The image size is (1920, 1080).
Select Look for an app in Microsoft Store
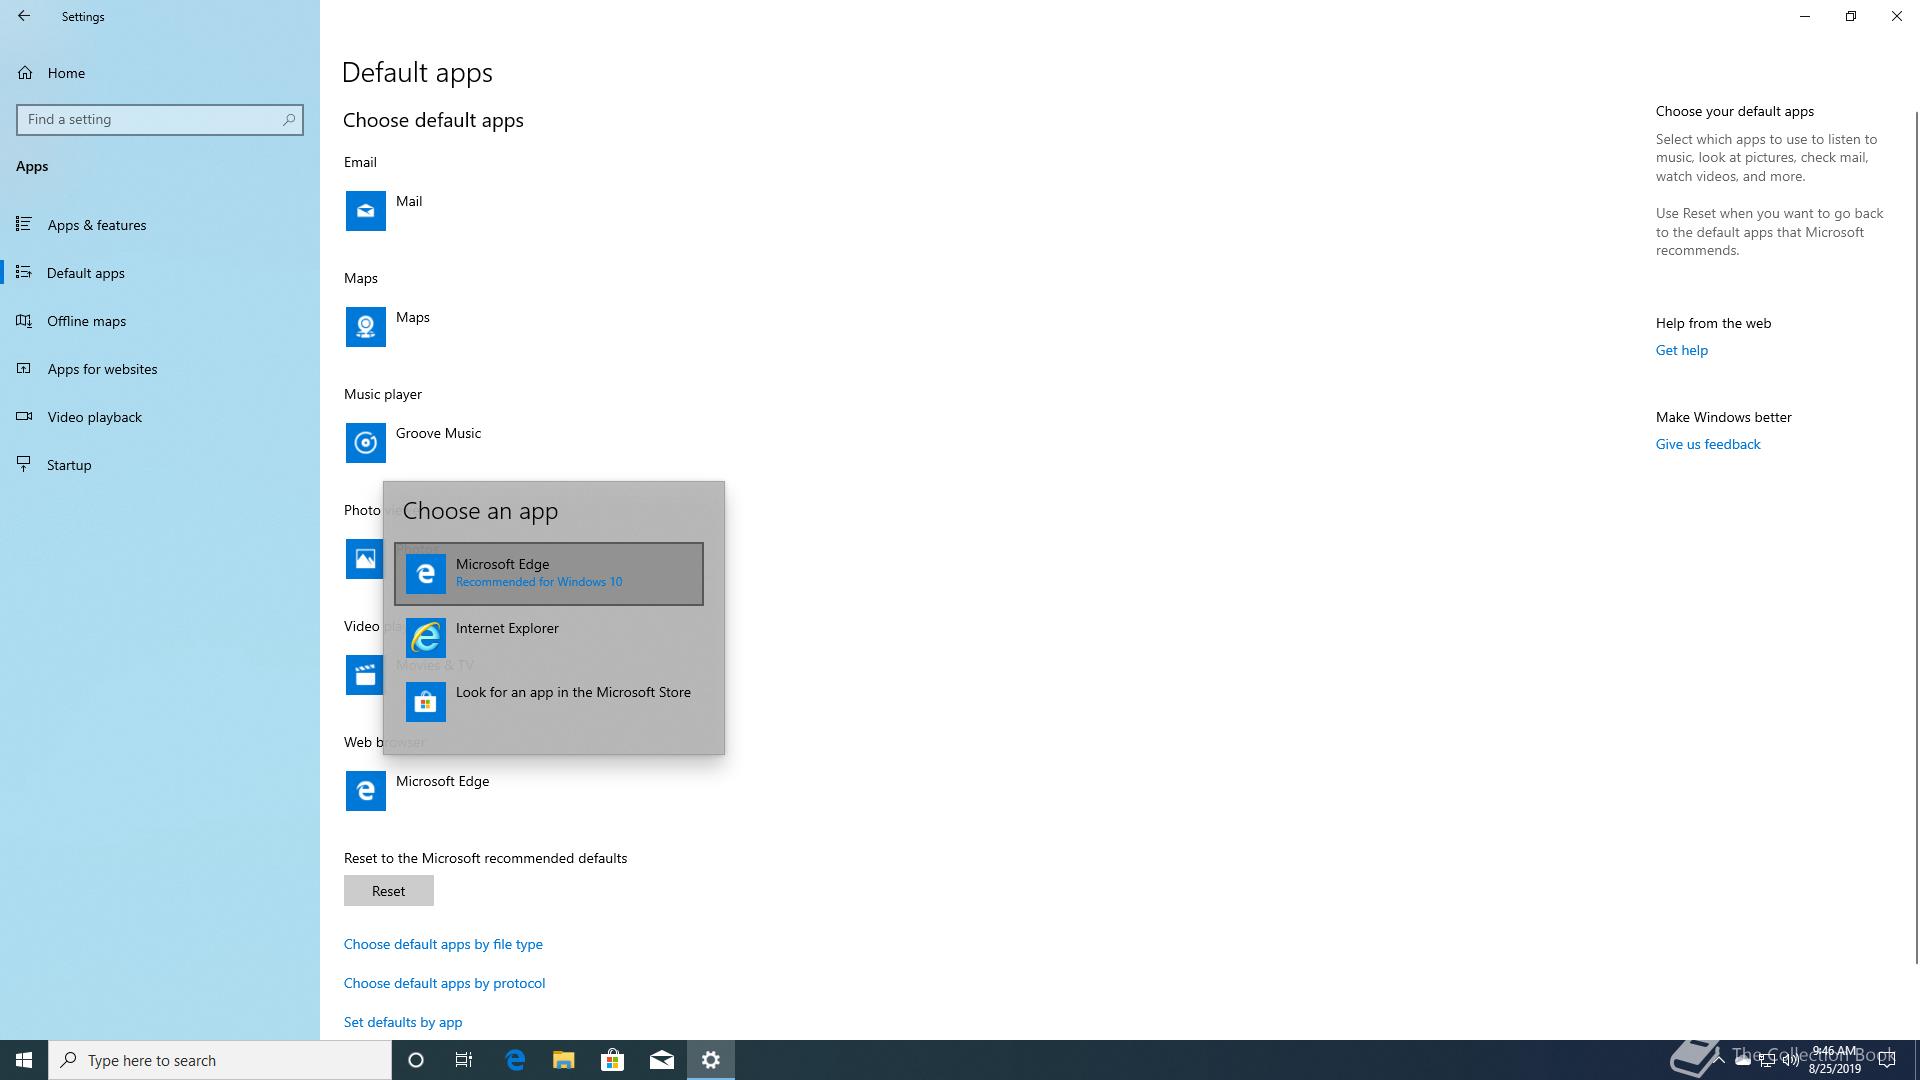coord(549,702)
